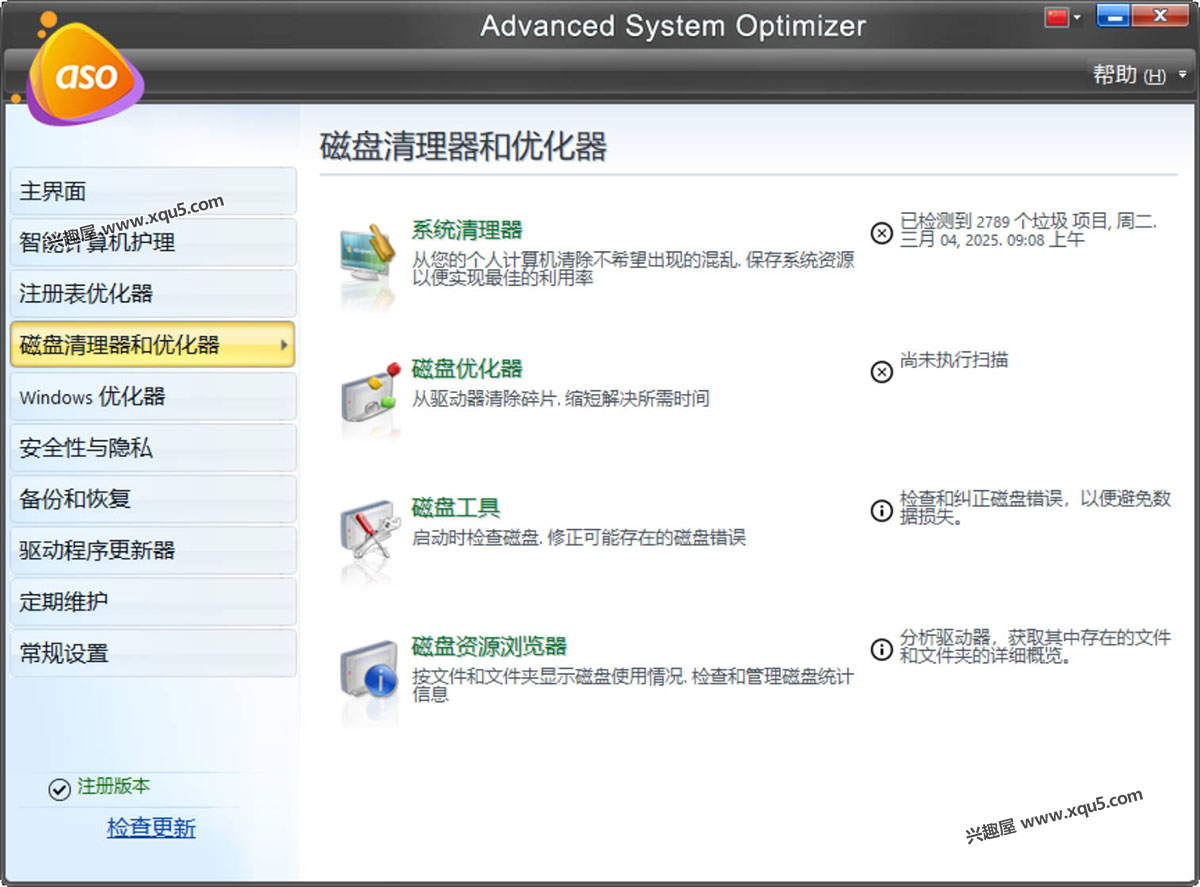Viewport: 1200px width, 887px height.
Task: Click the 分析驱动器, 获取其中存在的文件 info text
Action: (1035, 647)
